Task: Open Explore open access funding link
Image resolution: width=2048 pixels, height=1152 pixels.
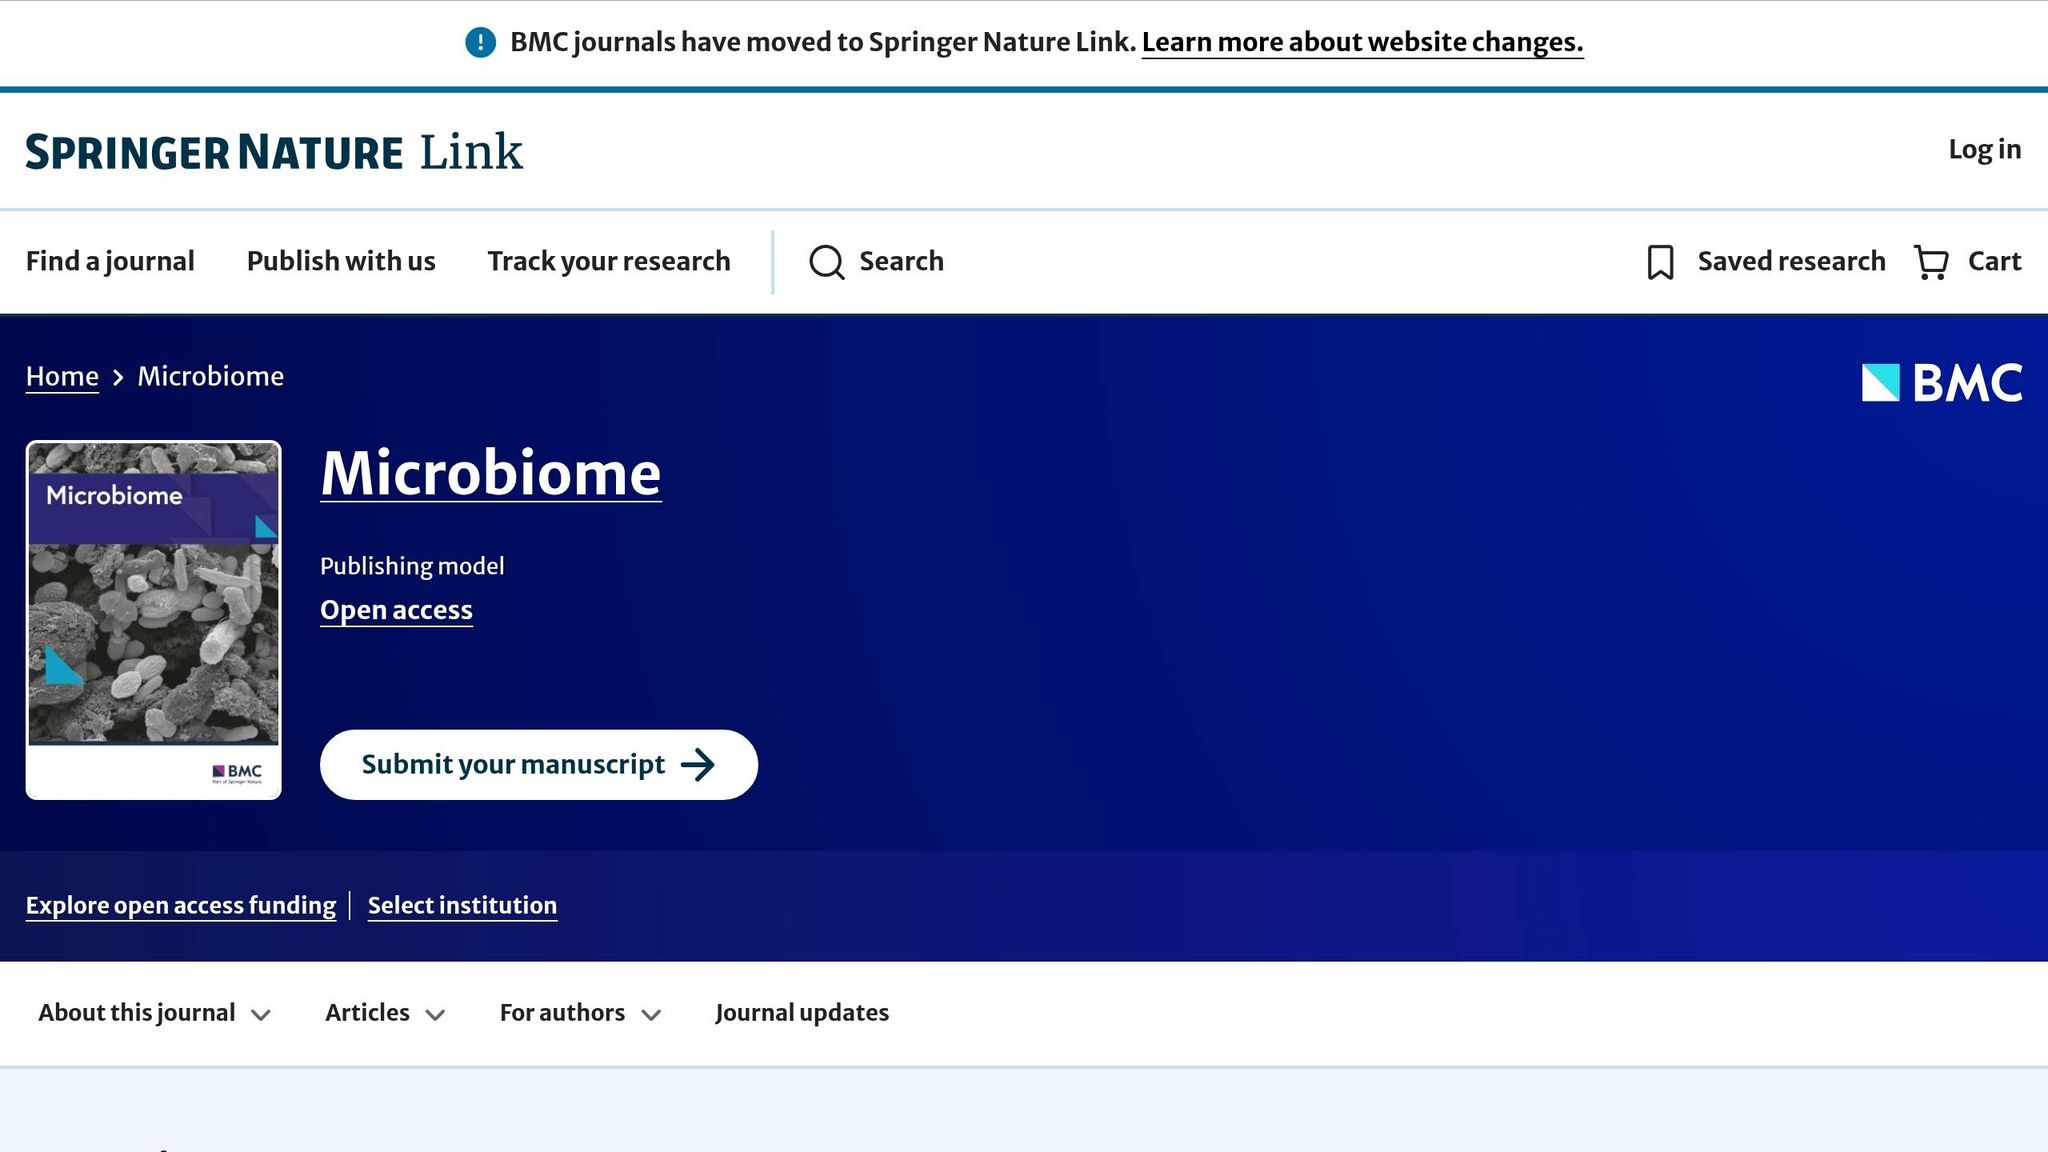Action: 181,905
